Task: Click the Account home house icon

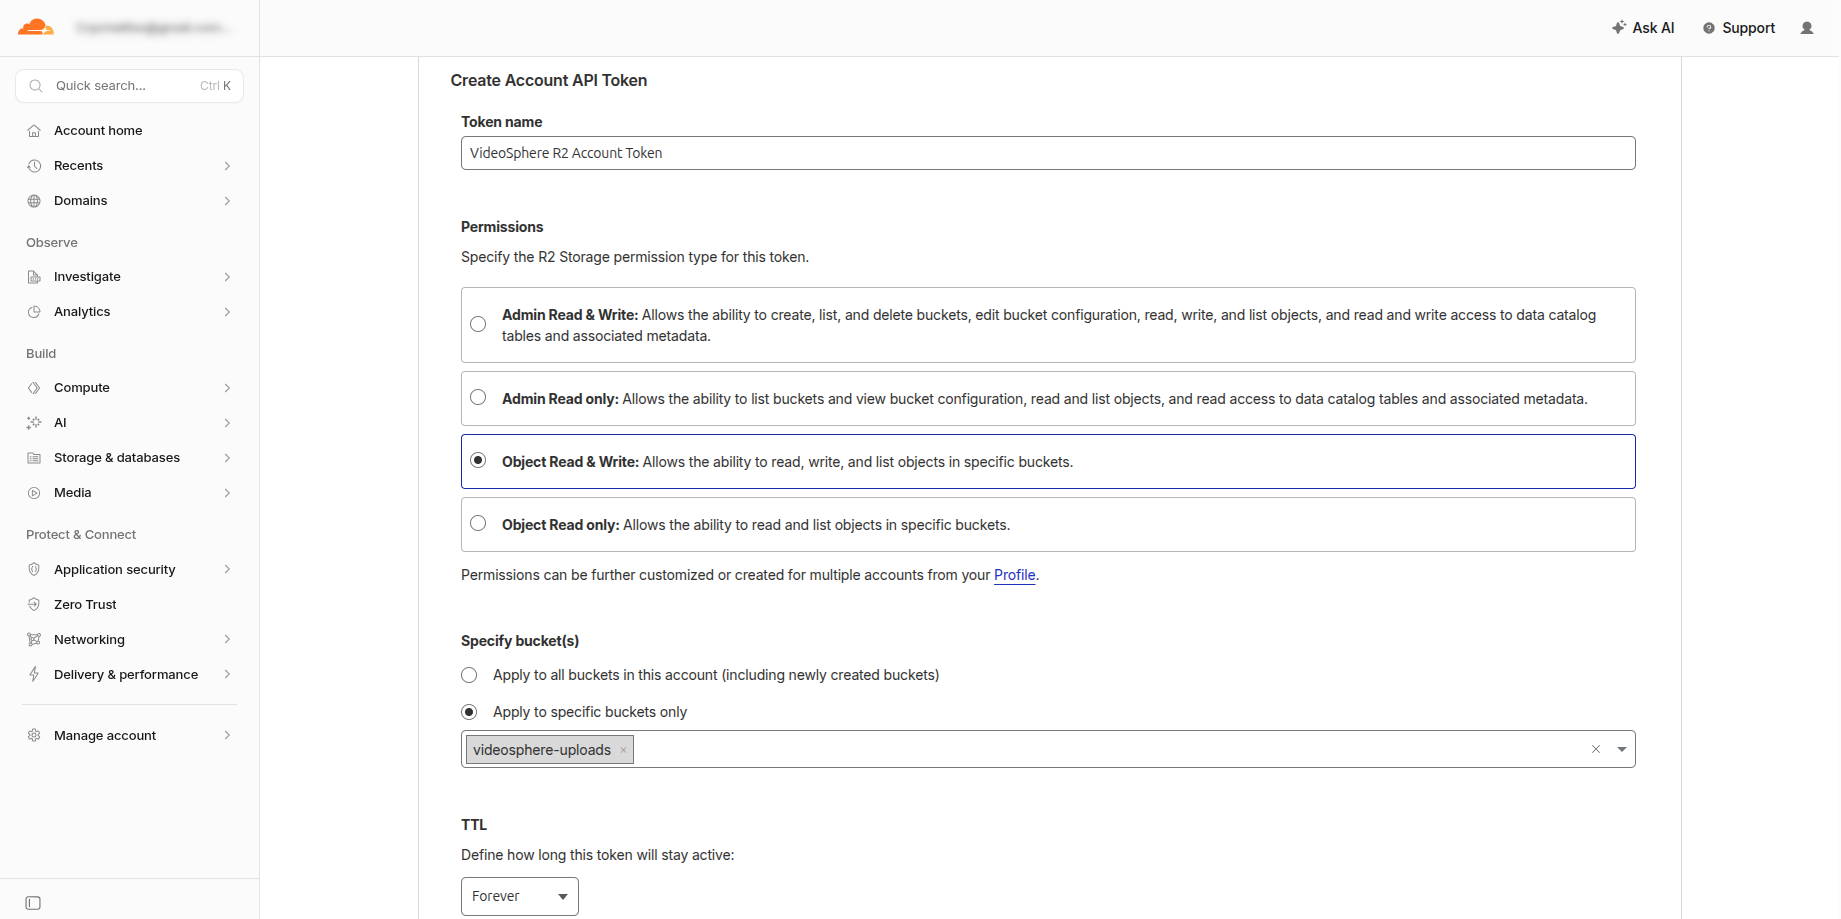Action: tap(34, 131)
